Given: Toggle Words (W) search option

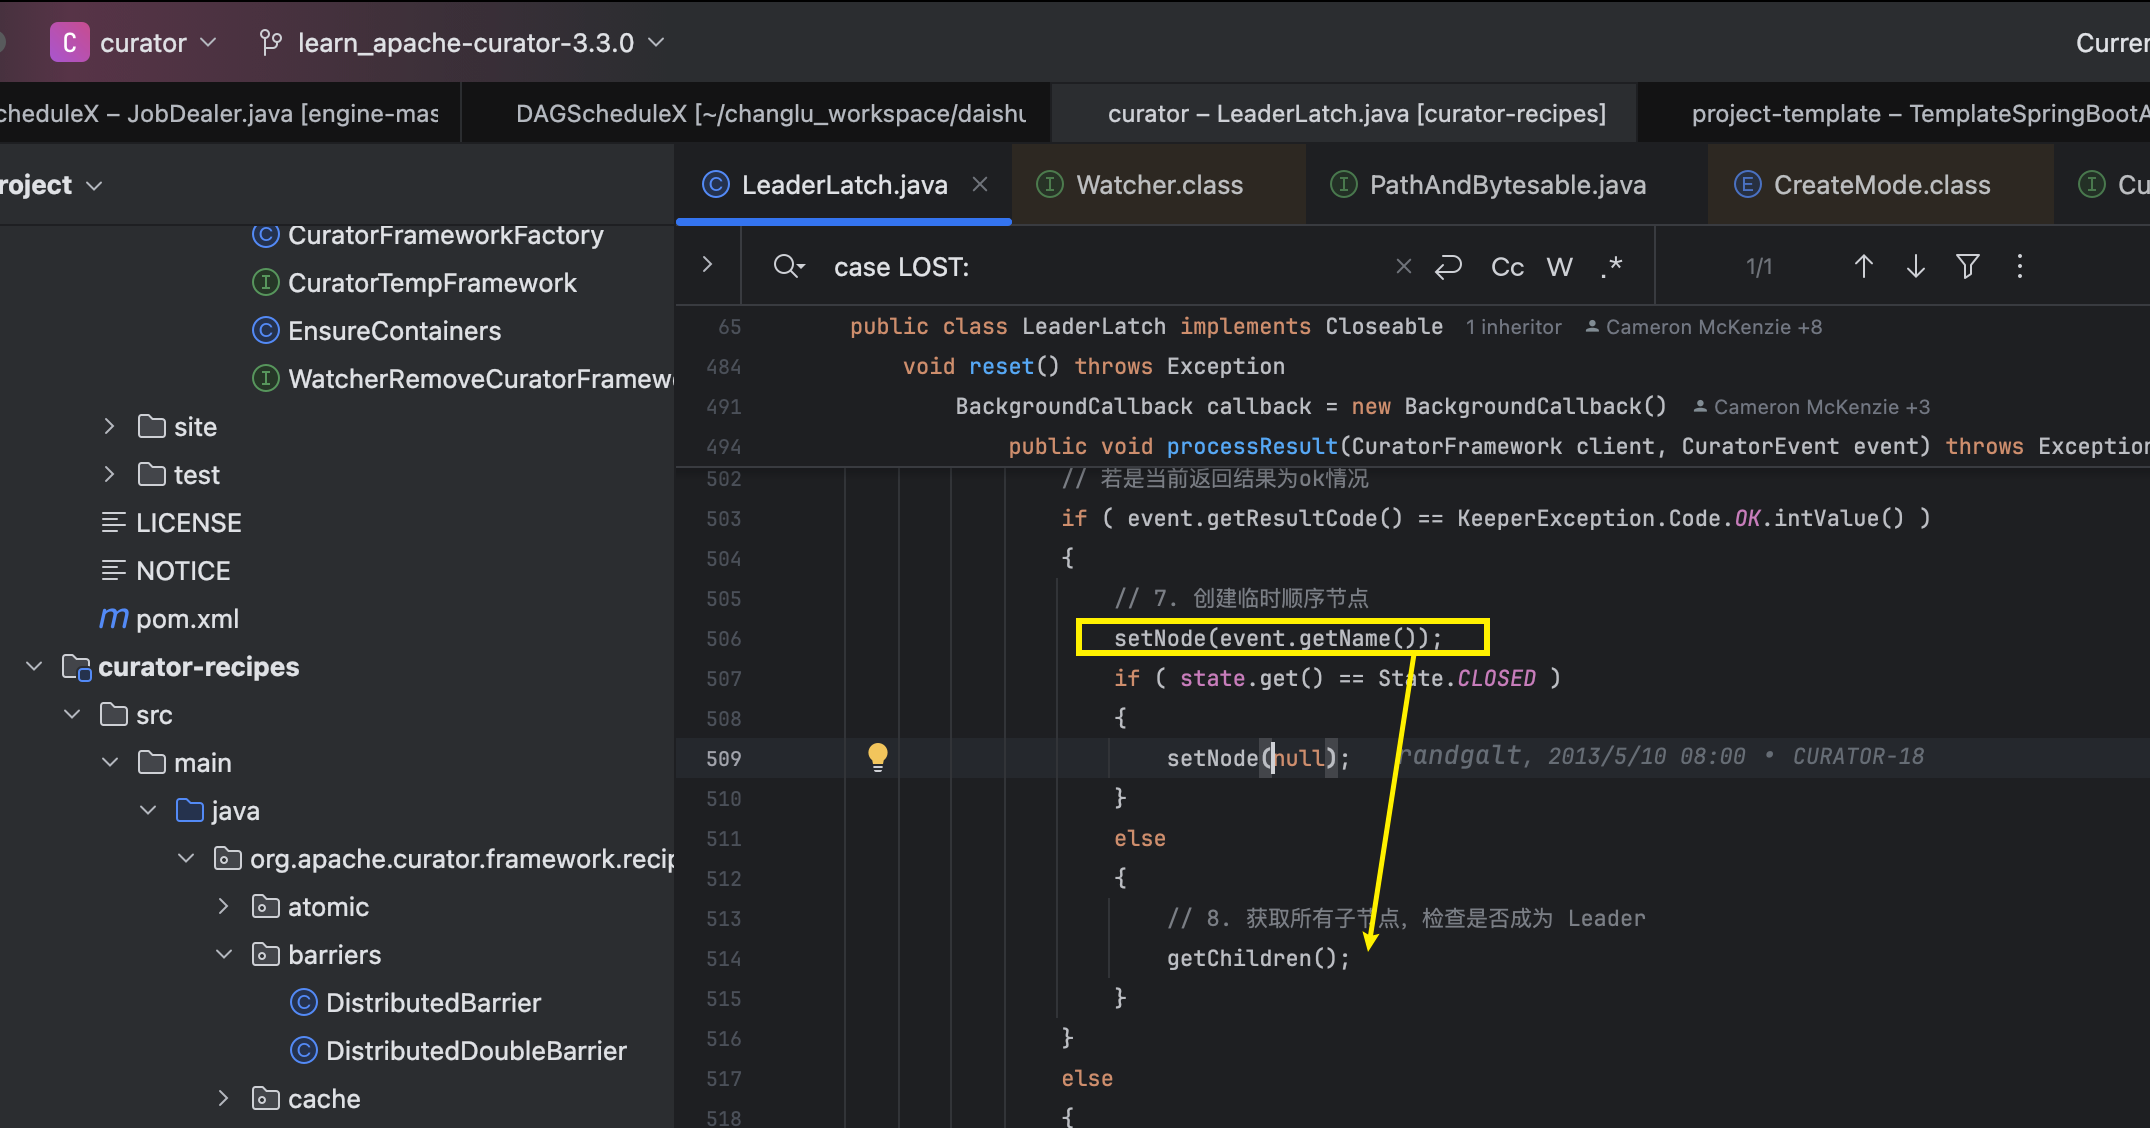Looking at the screenshot, I should (x=1559, y=267).
